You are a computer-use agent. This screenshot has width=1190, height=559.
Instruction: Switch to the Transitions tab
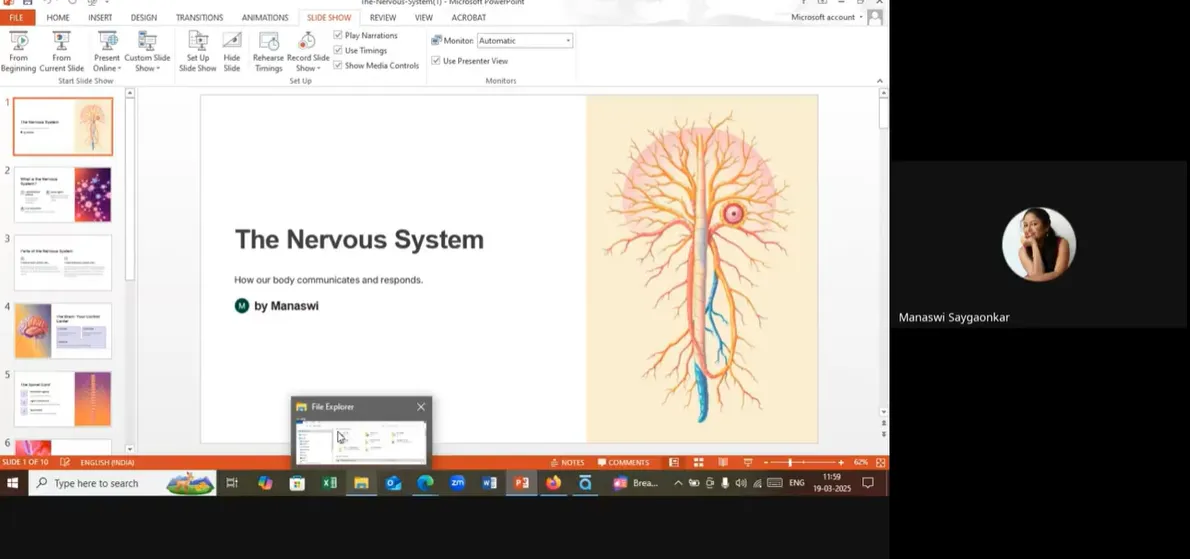tap(200, 17)
